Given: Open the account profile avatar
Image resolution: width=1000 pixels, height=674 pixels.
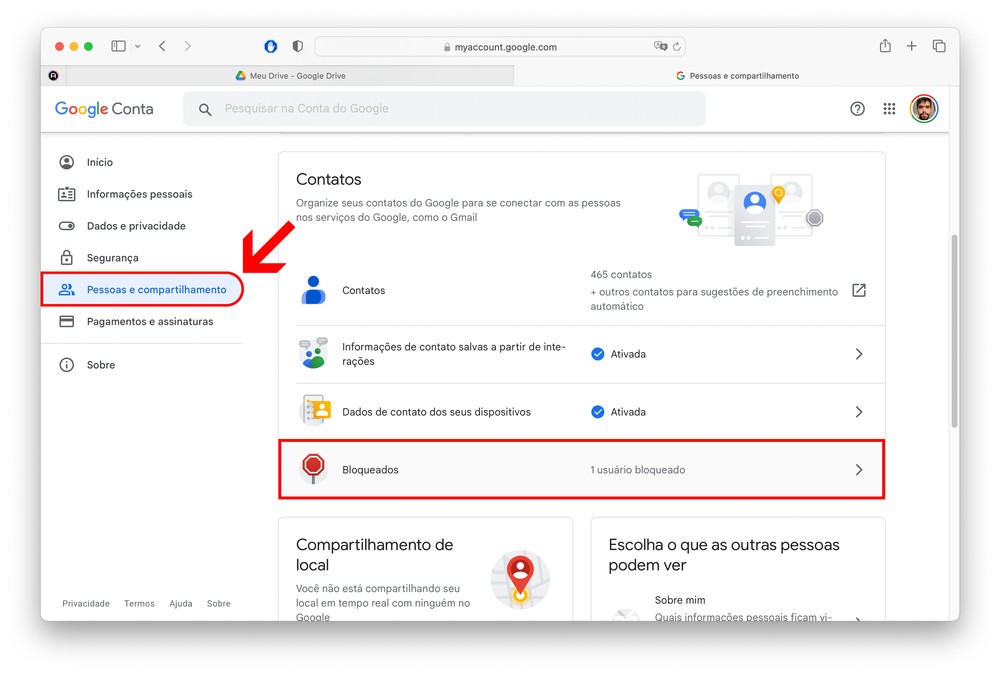Looking at the screenshot, I should (923, 108).
